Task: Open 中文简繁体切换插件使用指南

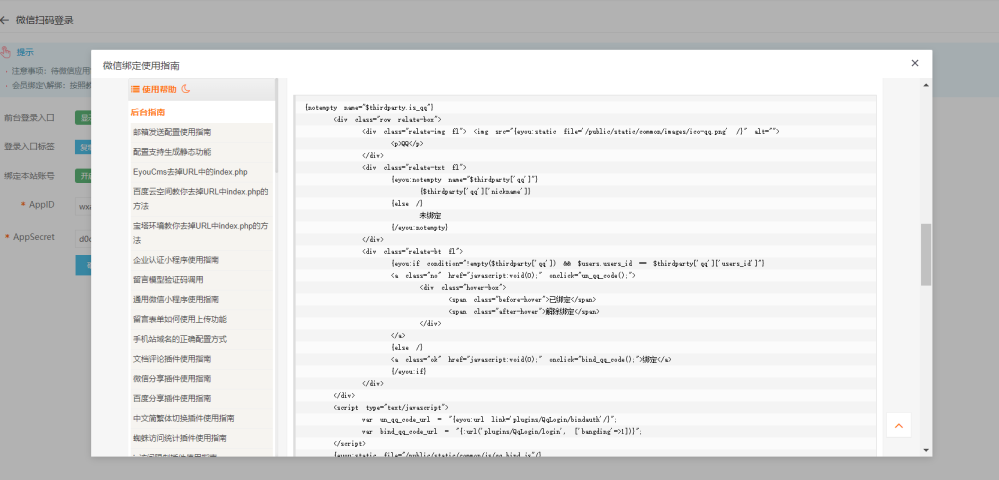Action: click(183, 419)
